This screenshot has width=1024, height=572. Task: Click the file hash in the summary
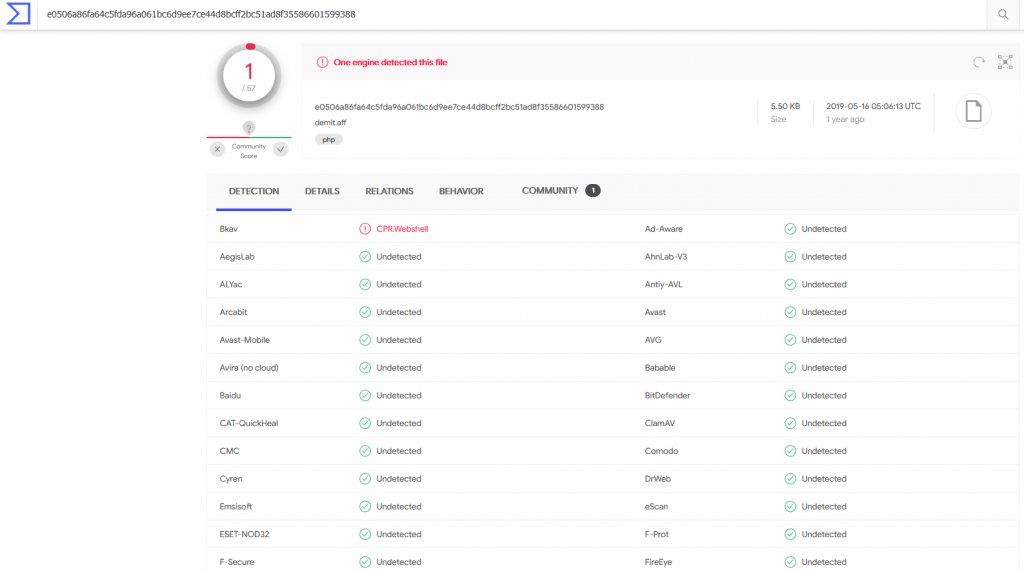459,107
